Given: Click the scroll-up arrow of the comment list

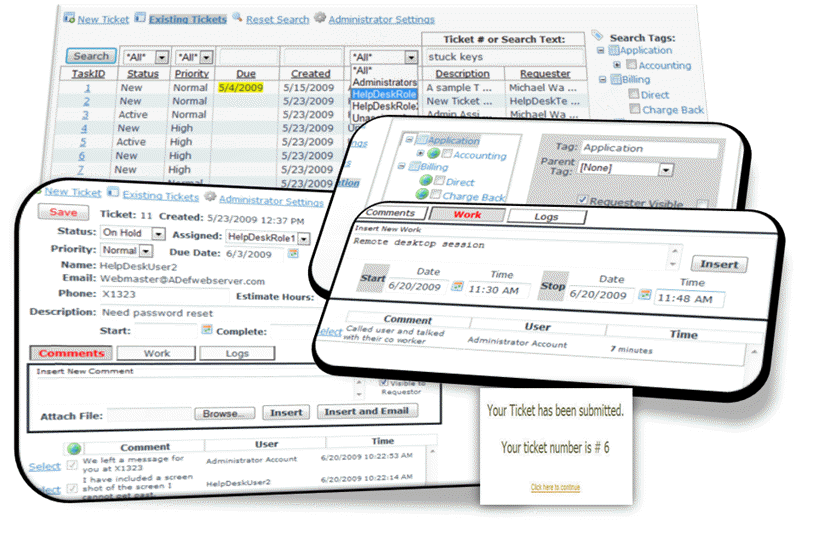Looking at the screenshot, I should 432,451.
